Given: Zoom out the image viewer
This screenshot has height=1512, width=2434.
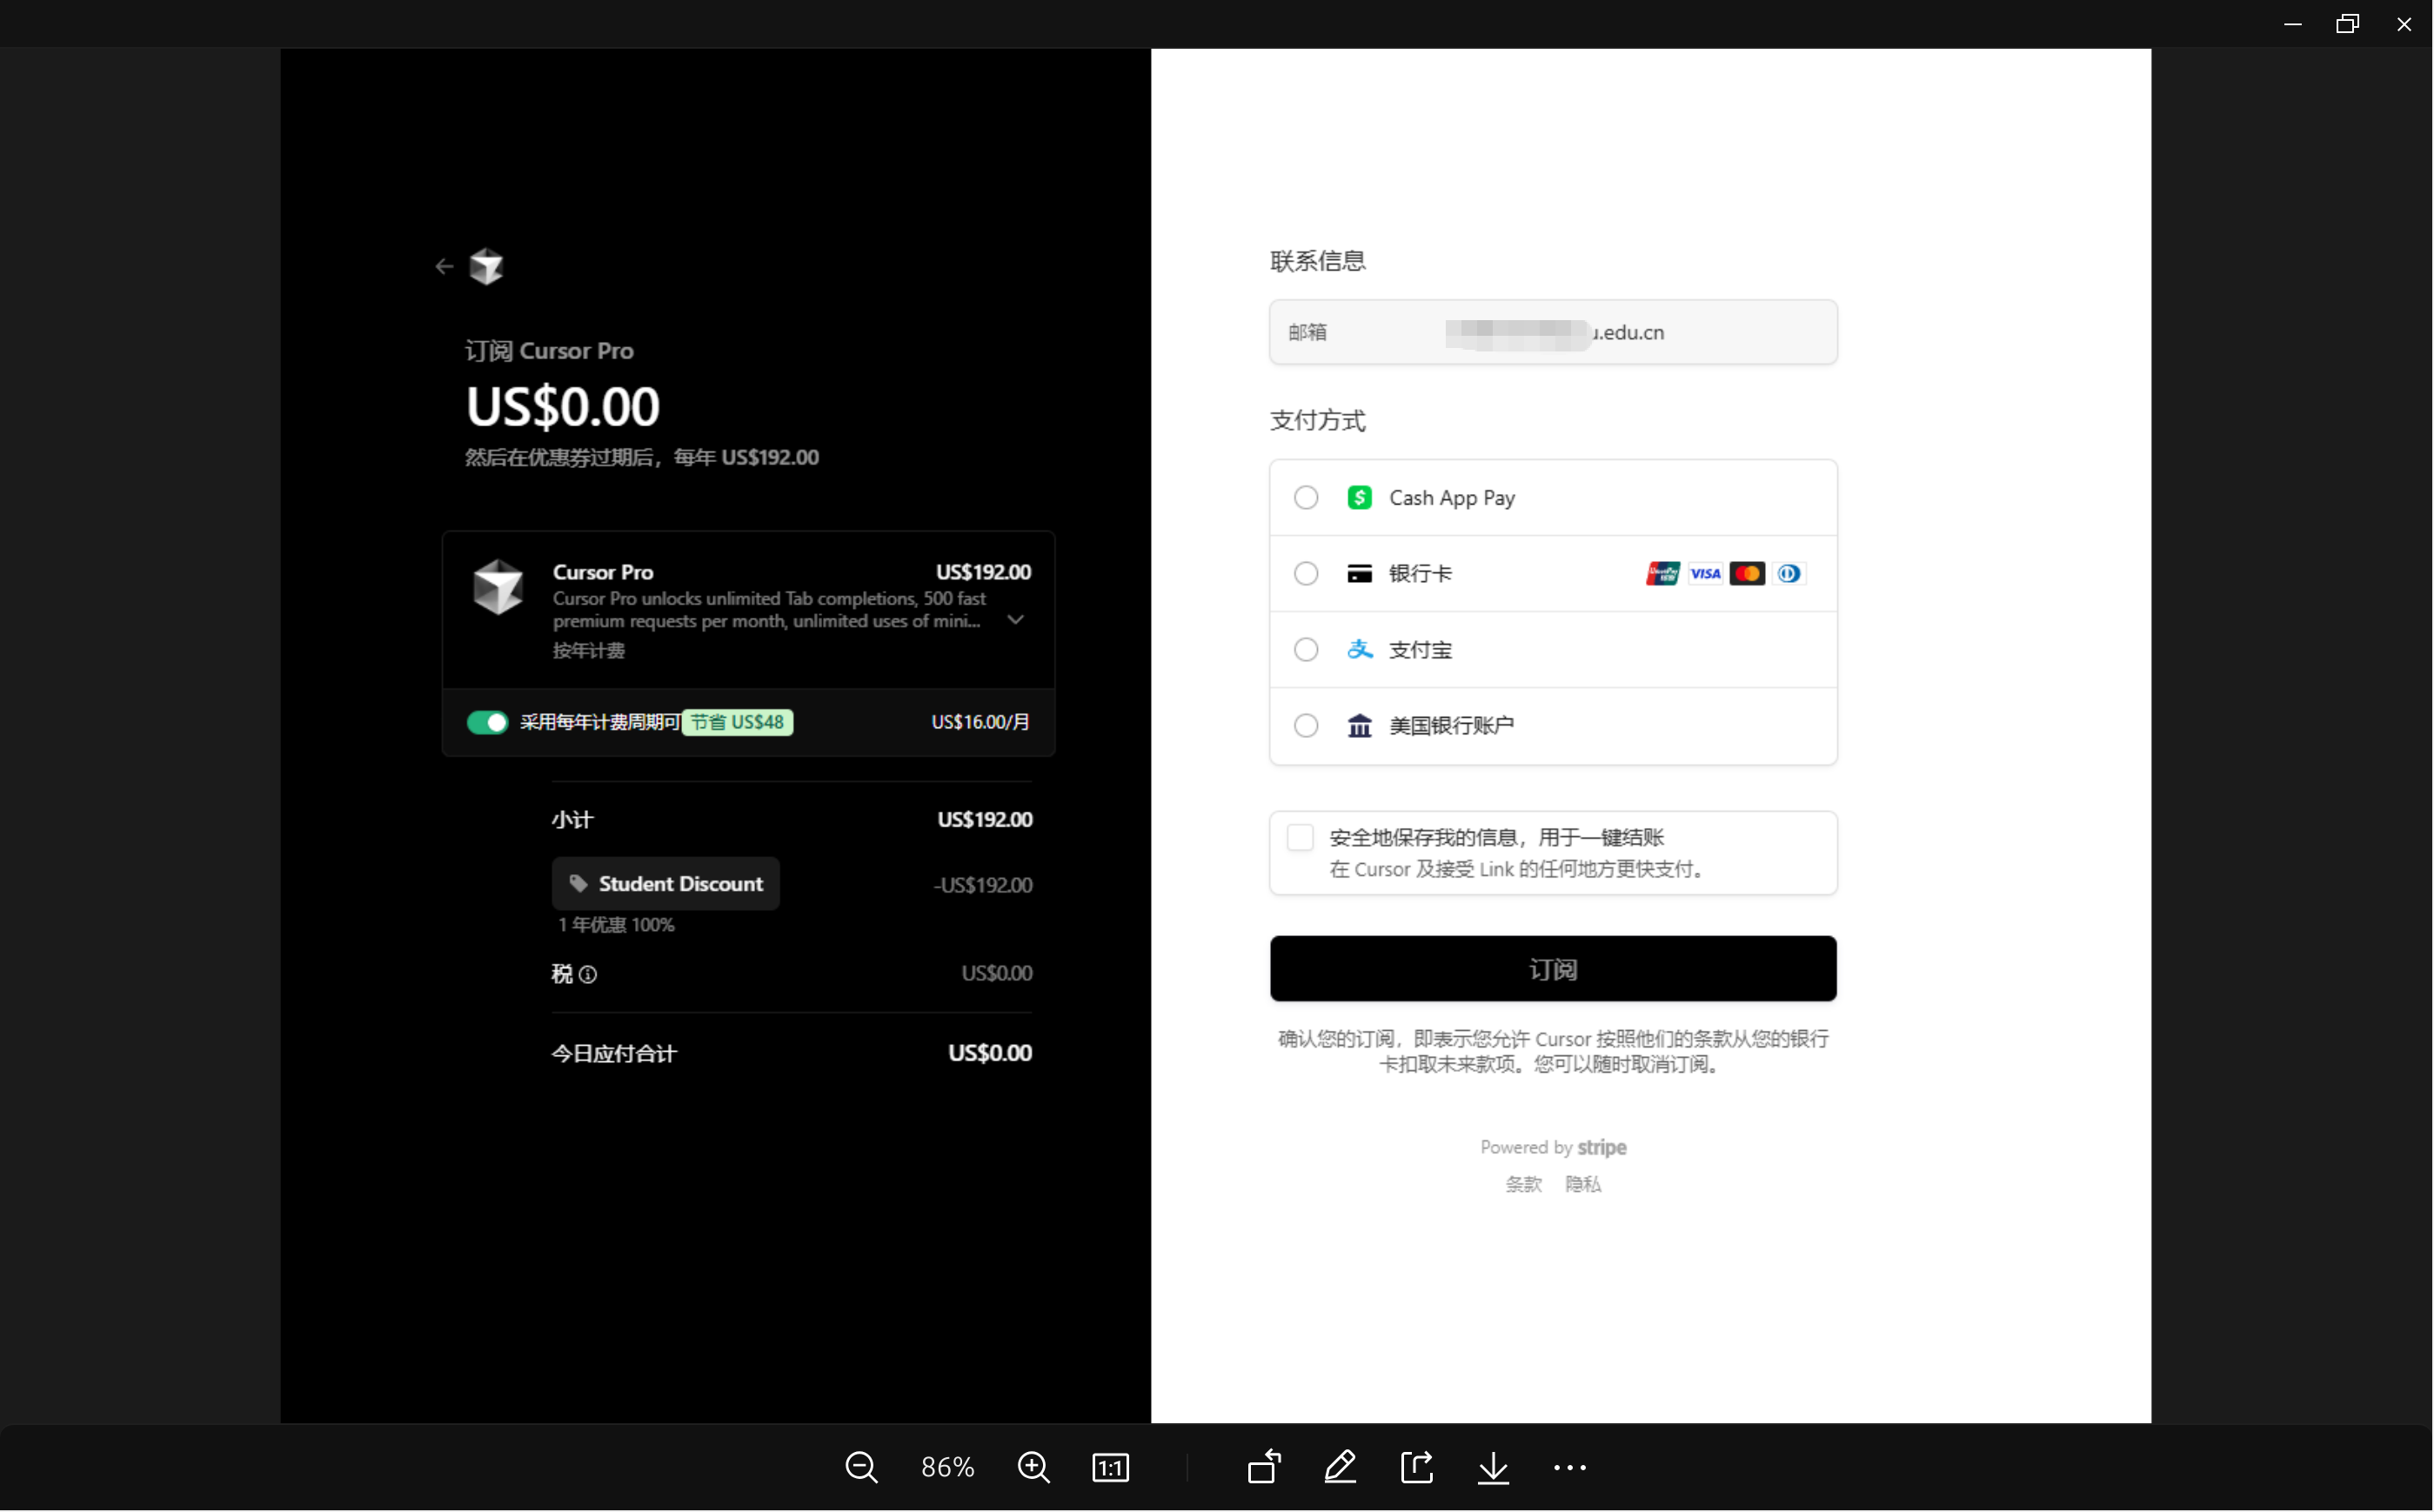Looking at the screenshot, I should [x=861, y=1468].
